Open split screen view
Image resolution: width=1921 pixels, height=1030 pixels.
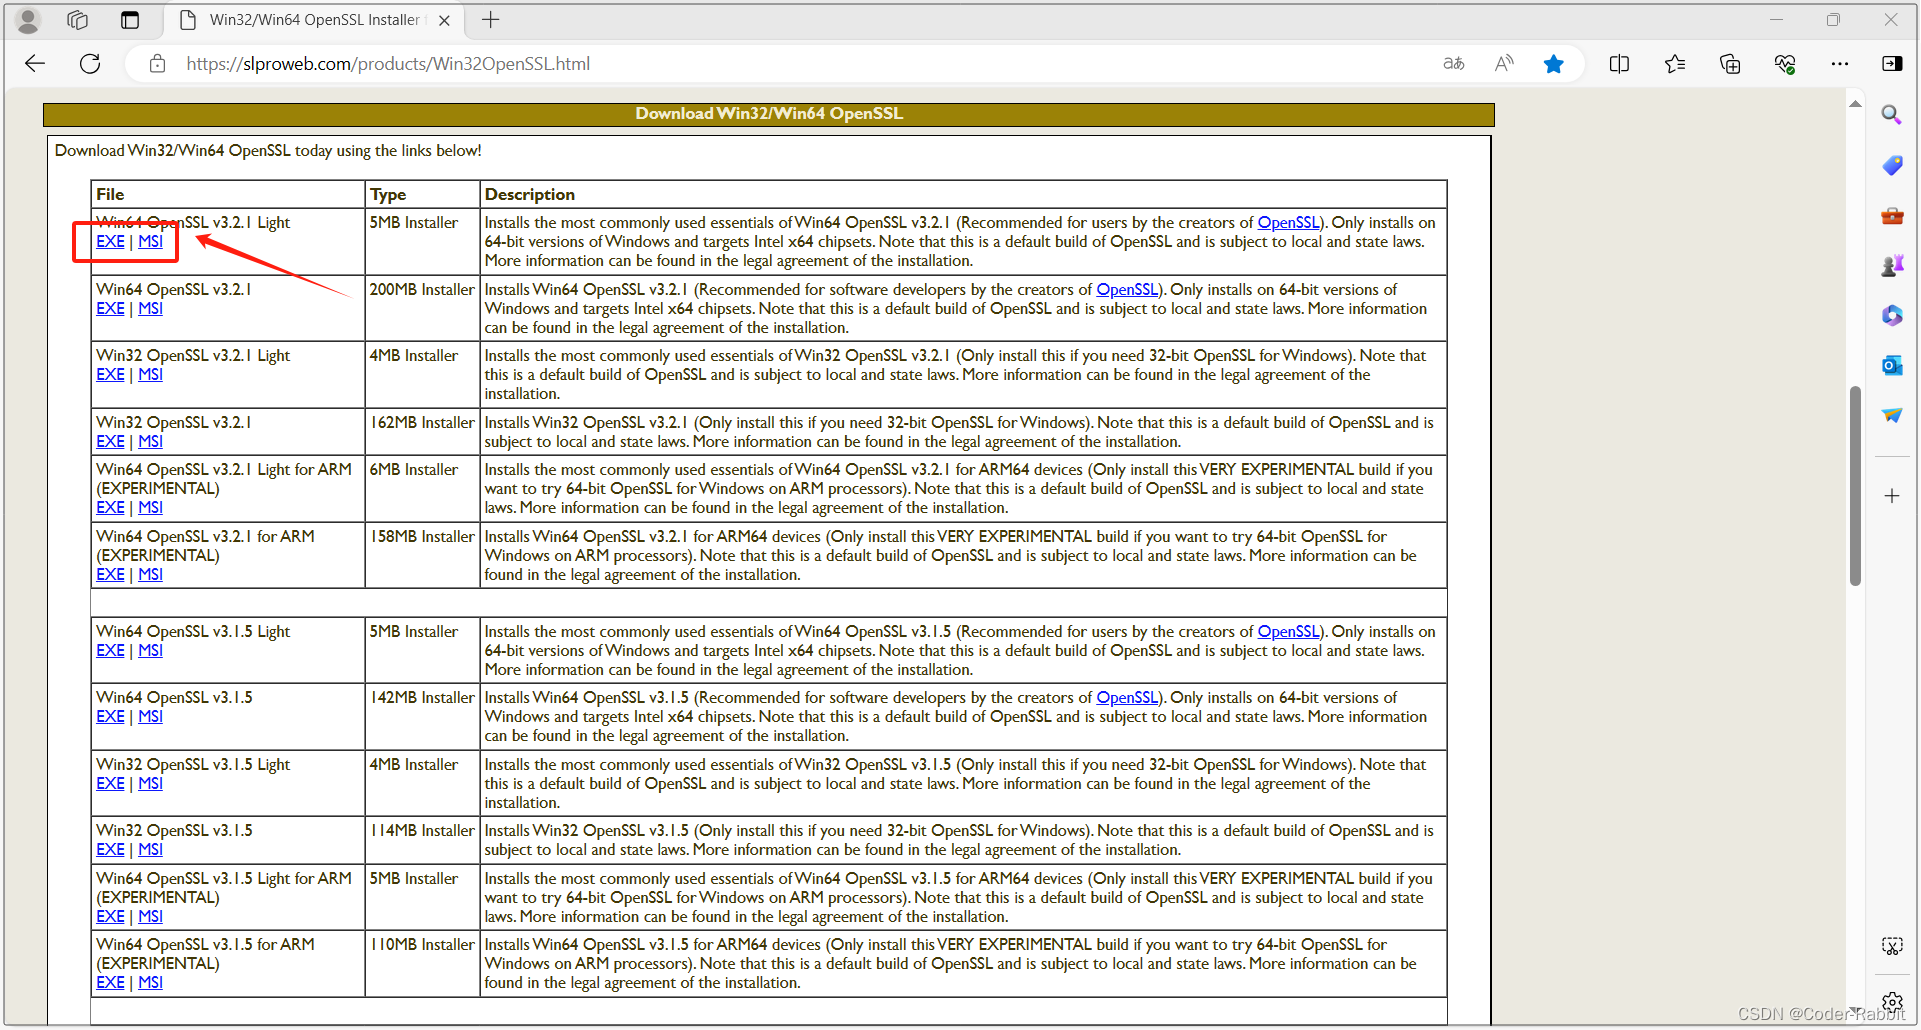pyautogui.click(x=1619, y=64)
